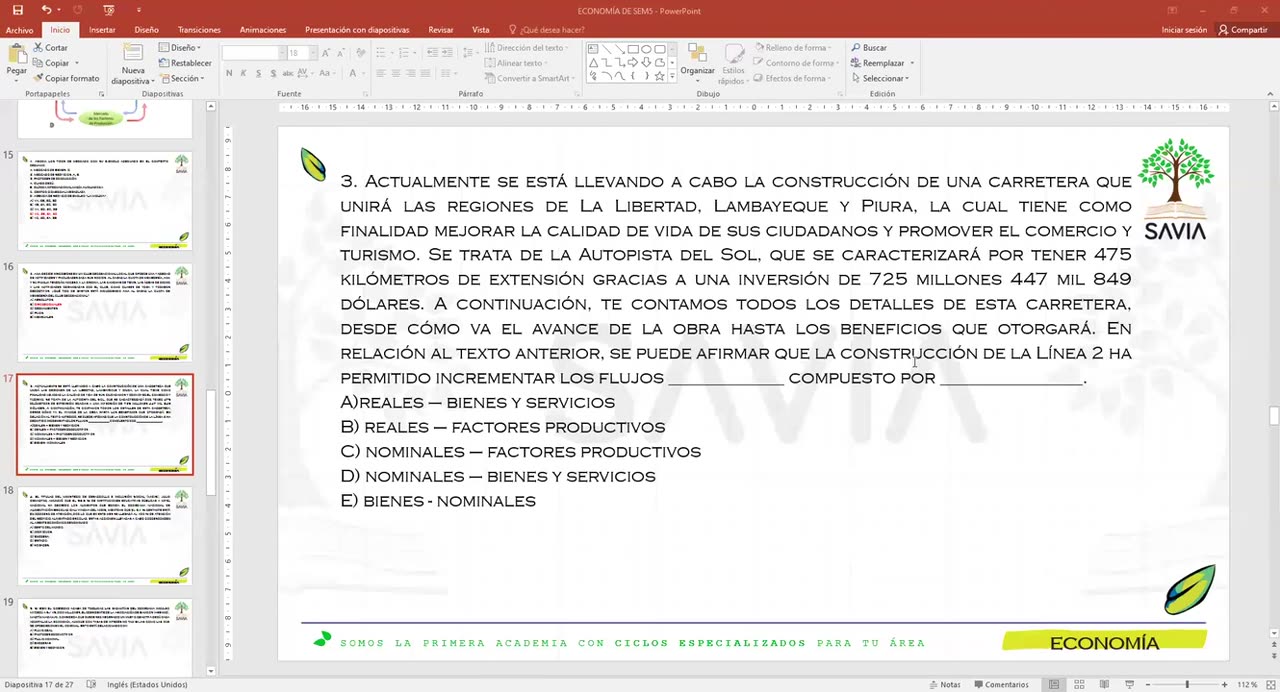
Task: Click the Nueva diapositiva slide icon
Action: [x=133, y=54]
